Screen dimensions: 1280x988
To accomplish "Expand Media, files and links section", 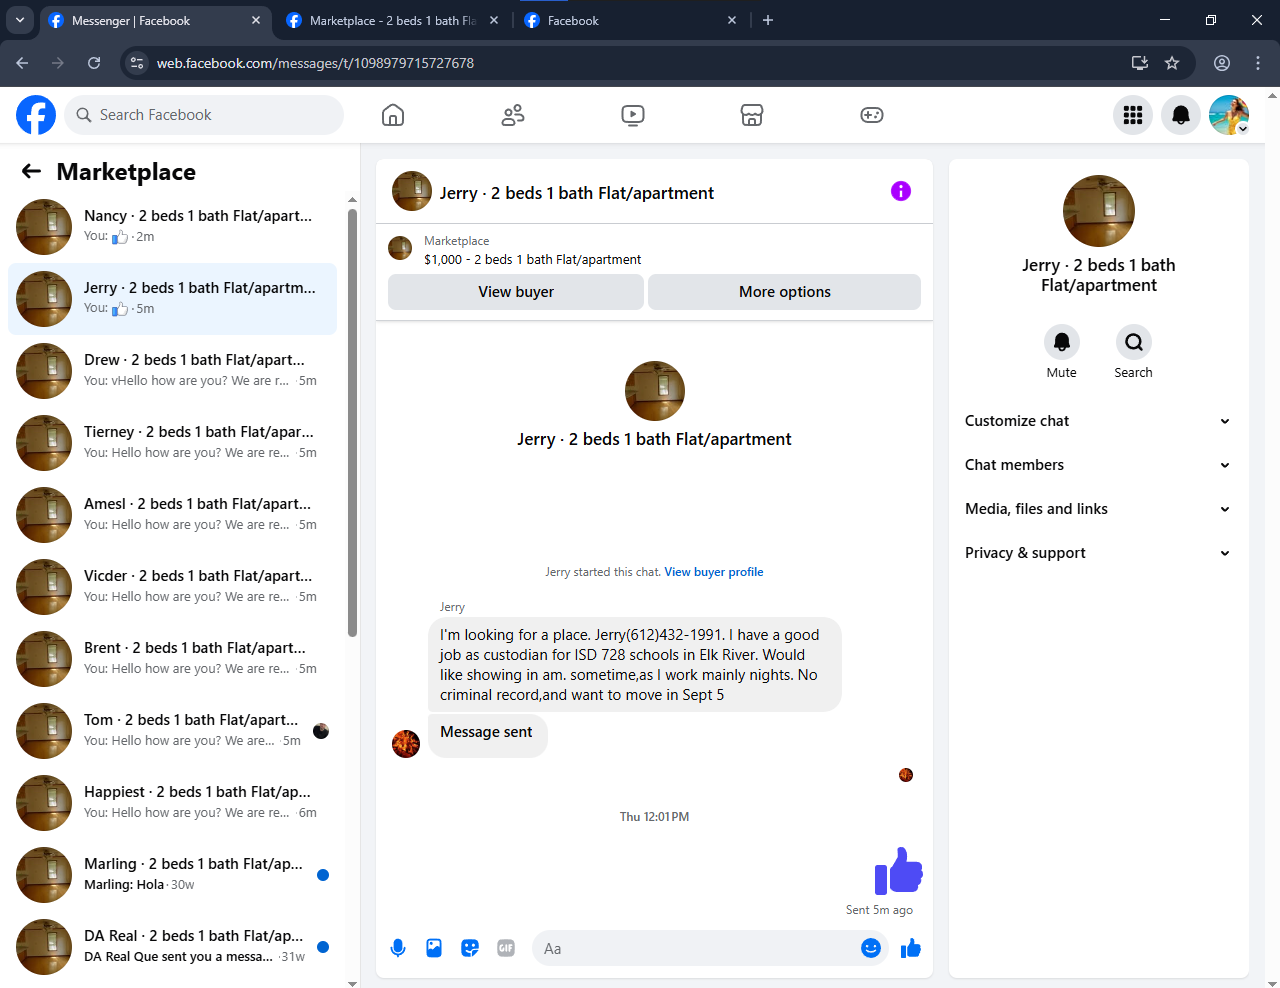I will click(x=1098, y=509).
